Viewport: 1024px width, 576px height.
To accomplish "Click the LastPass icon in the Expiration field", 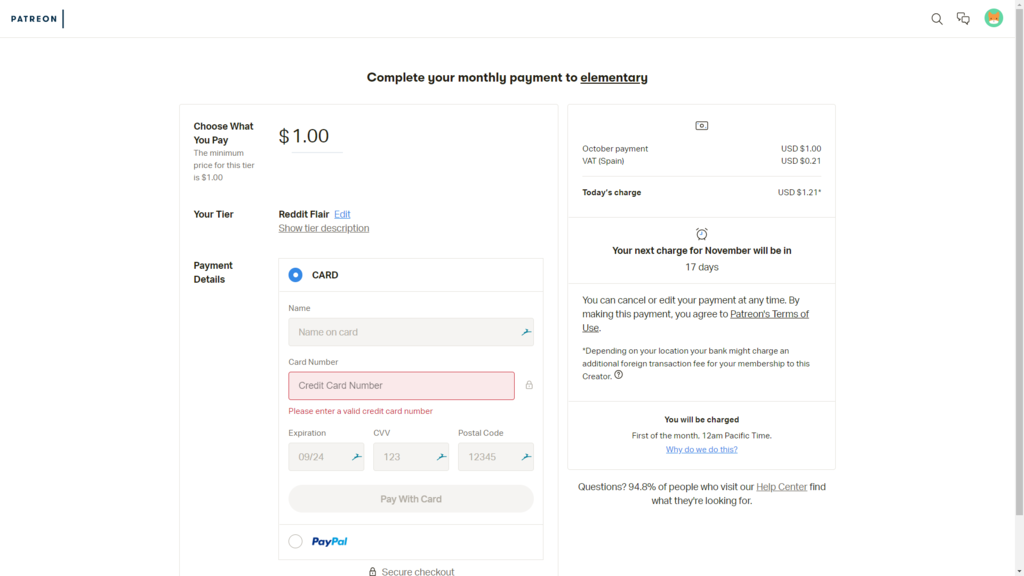I will 356,456.
